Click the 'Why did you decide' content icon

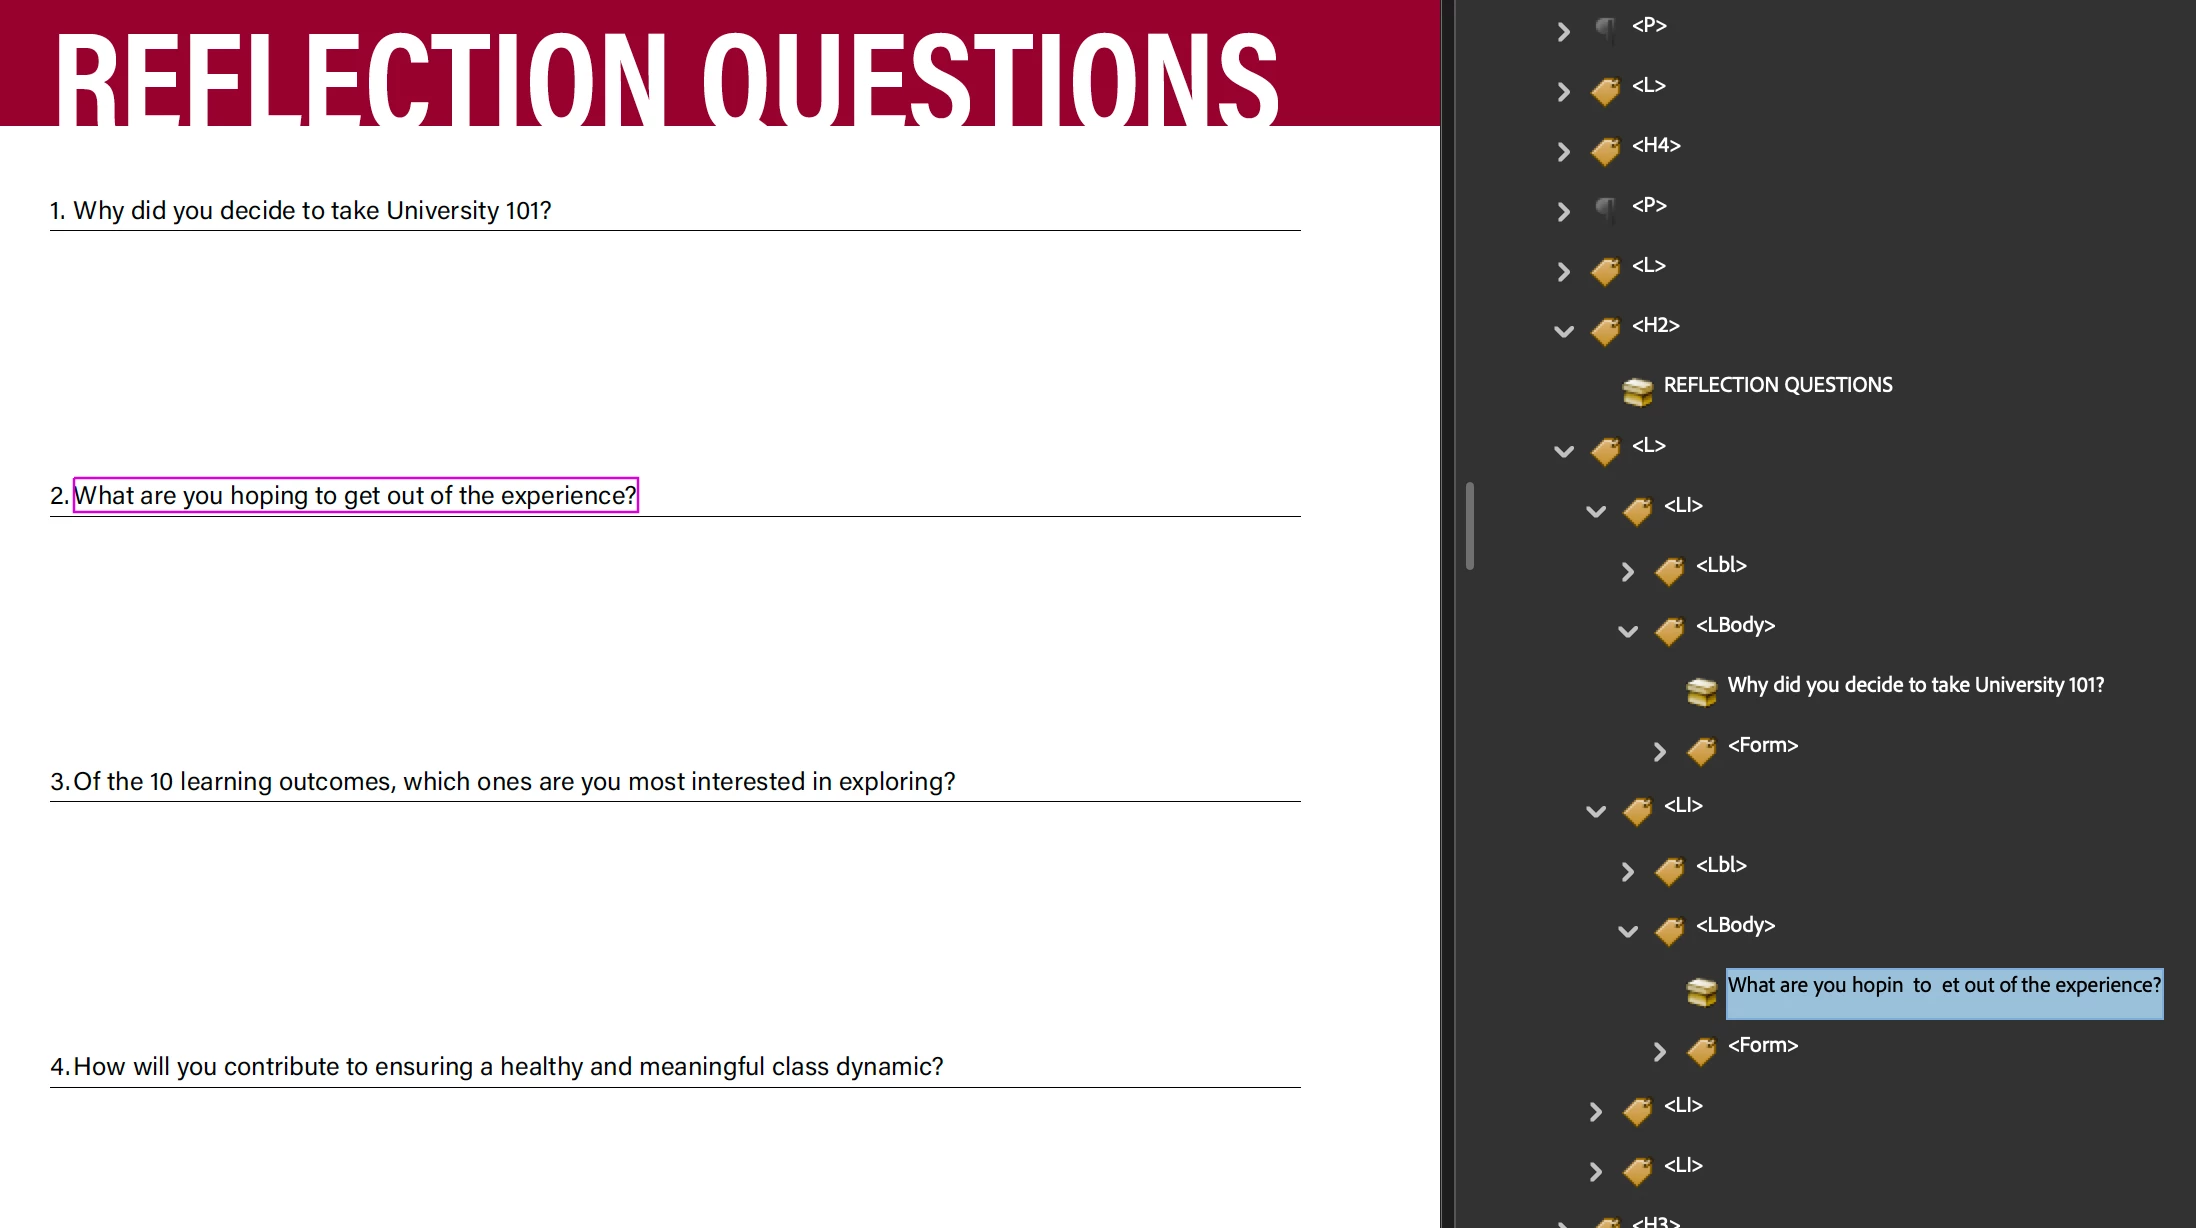1702,690
